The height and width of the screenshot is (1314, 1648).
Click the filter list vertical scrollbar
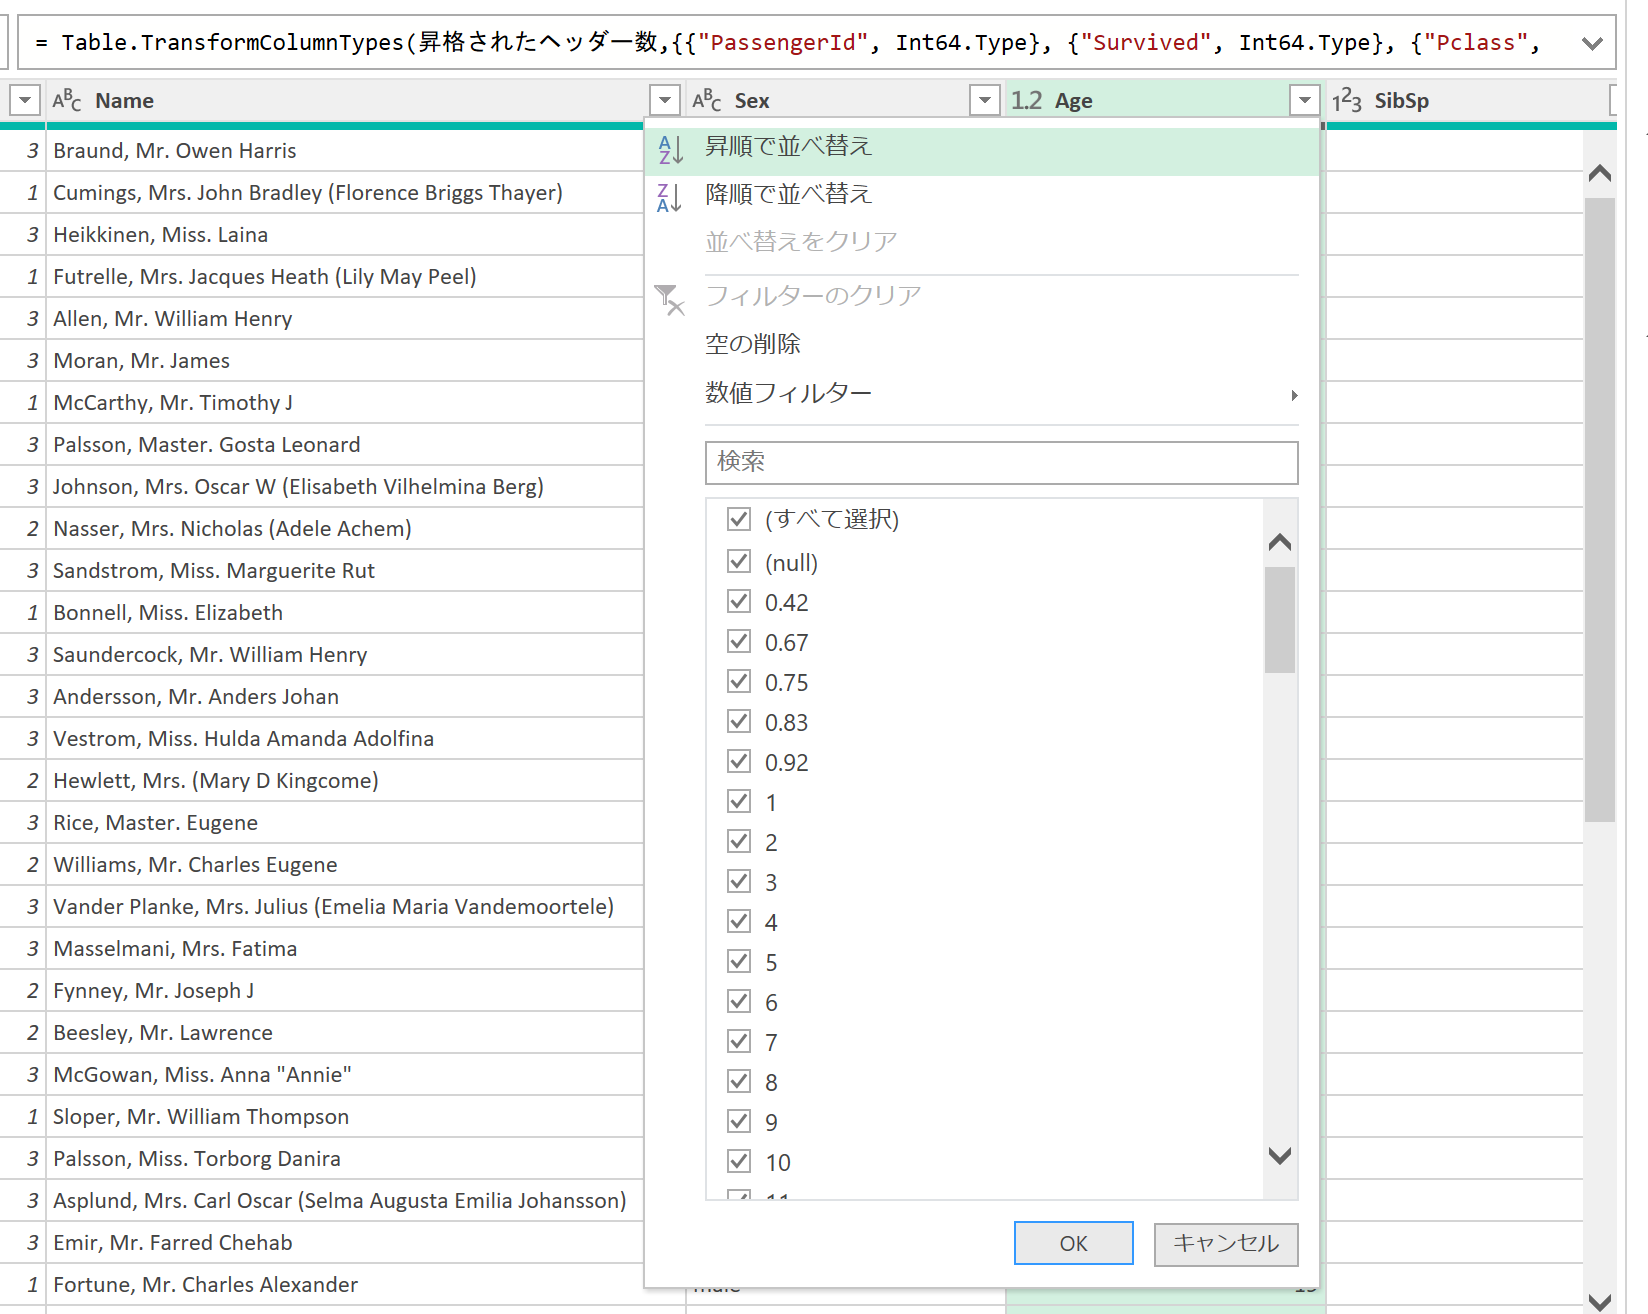(1278, 620)
